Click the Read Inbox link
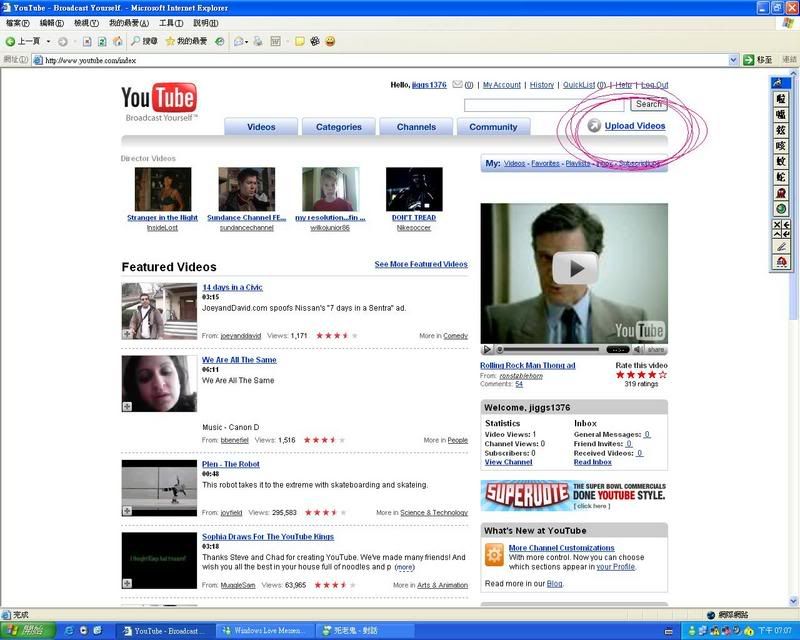The height and width of the screenshot is (640, 800). (x=592, y=462)
